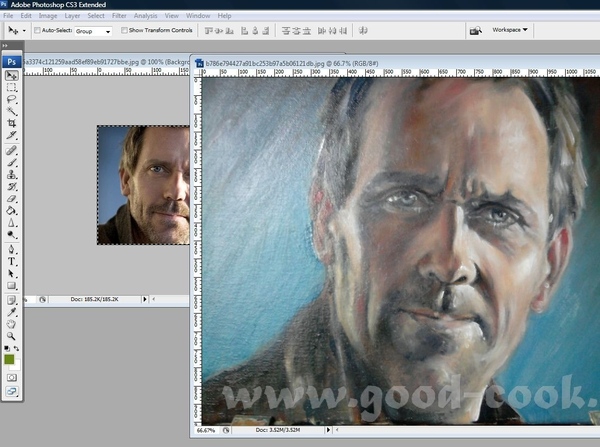The height and width of the screenshot is (447, 600).
Task: Select the Move tool in toolbox
Action: click(11, 75)
